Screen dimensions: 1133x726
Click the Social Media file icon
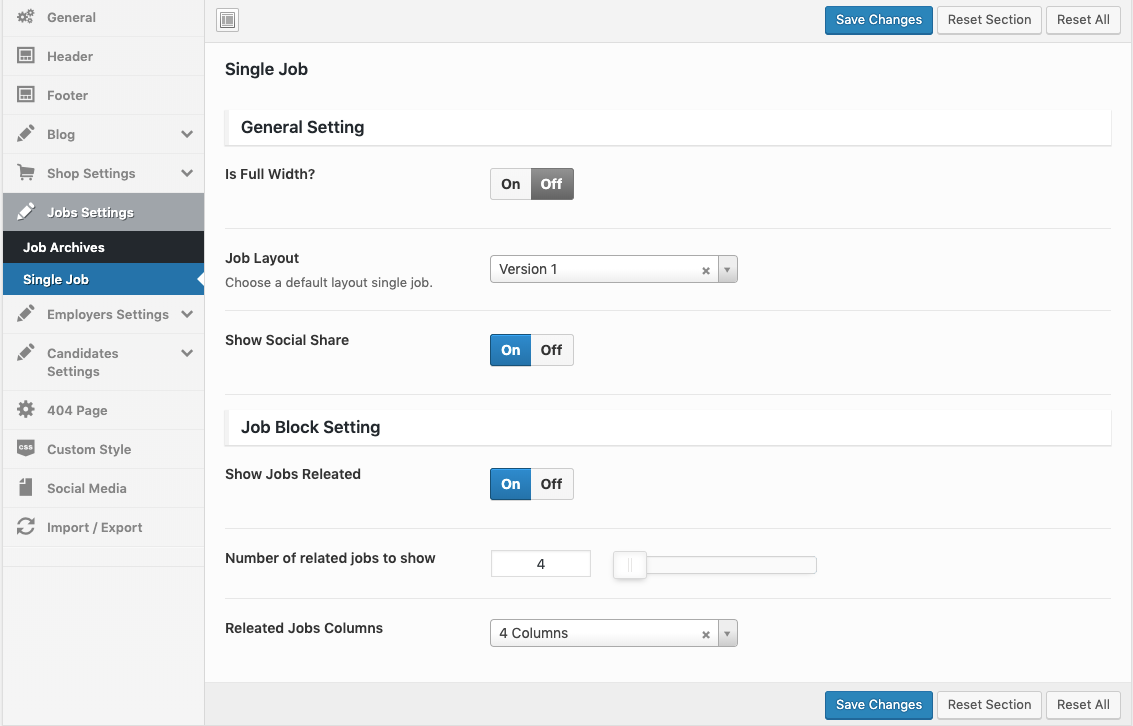coord(26,488)
